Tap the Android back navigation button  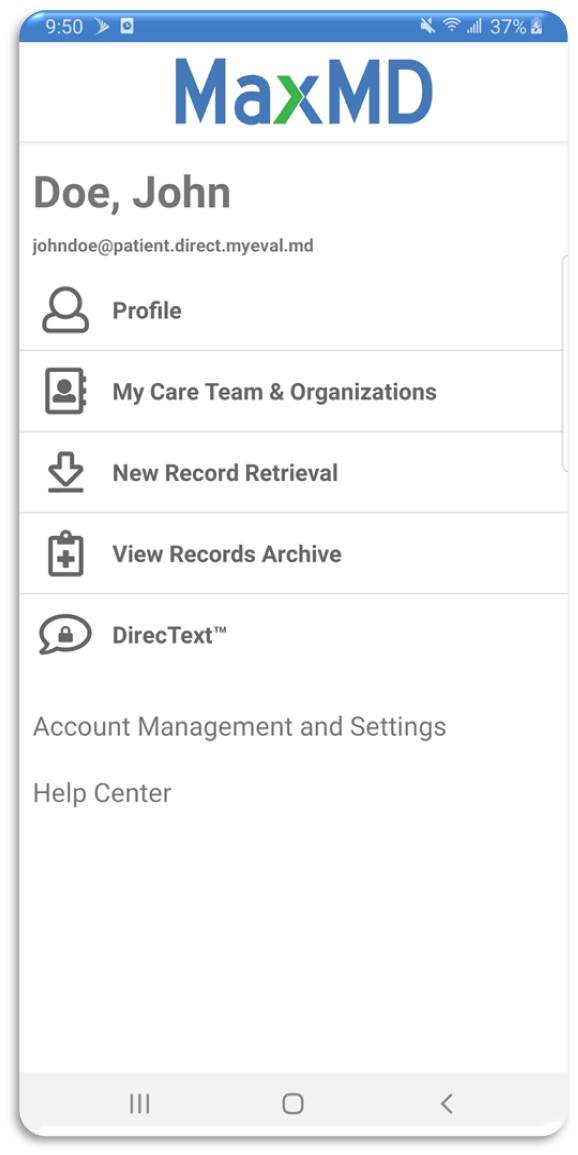[x=446, y=1104]
